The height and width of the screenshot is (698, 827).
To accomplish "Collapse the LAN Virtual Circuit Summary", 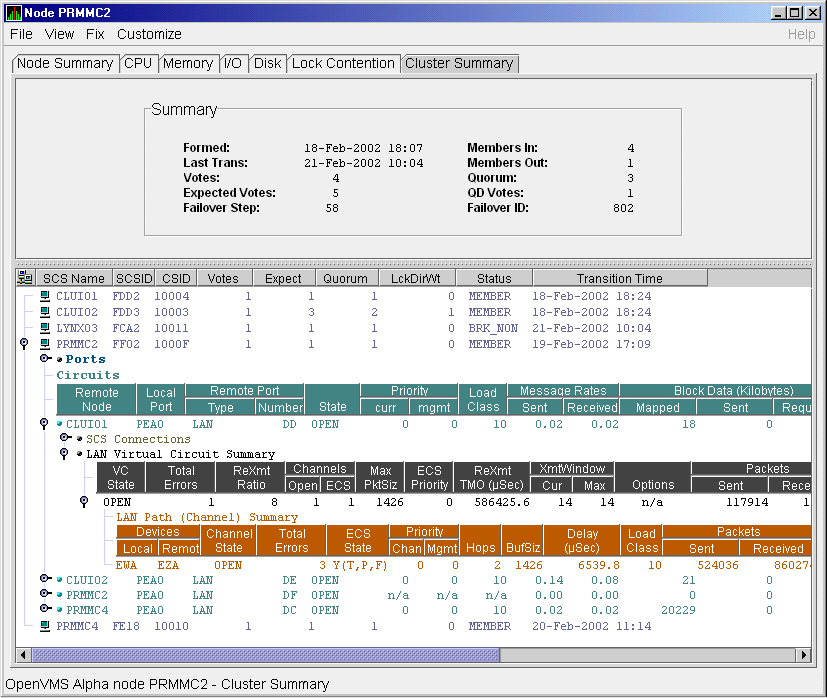I will [64, 454].
